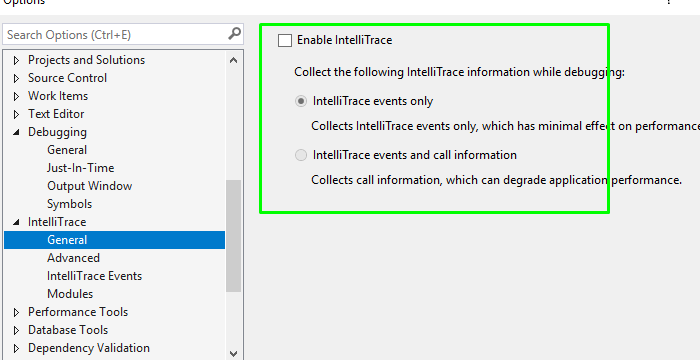Select IntelliTrace category label
The width and height of the screenshot is (700, 360).
coord(57,222)
